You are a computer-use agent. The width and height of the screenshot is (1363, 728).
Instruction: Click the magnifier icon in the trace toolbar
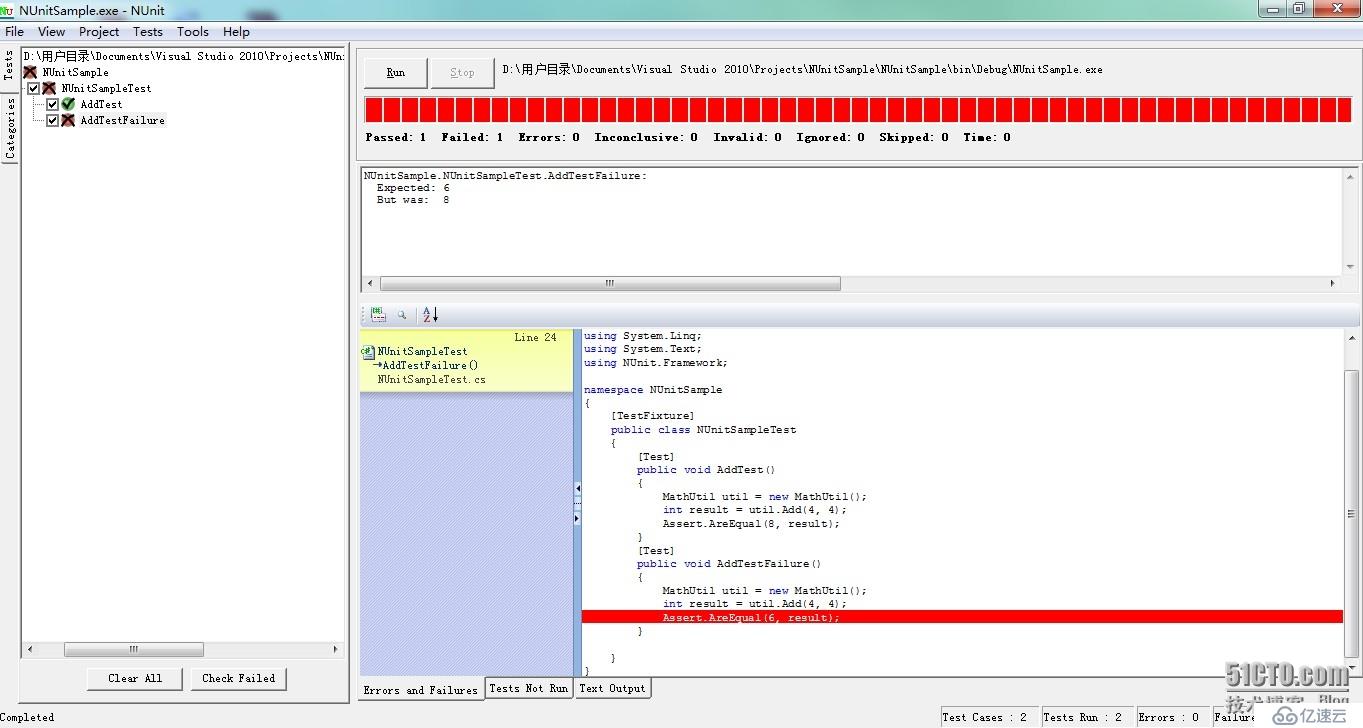point(402,315)
